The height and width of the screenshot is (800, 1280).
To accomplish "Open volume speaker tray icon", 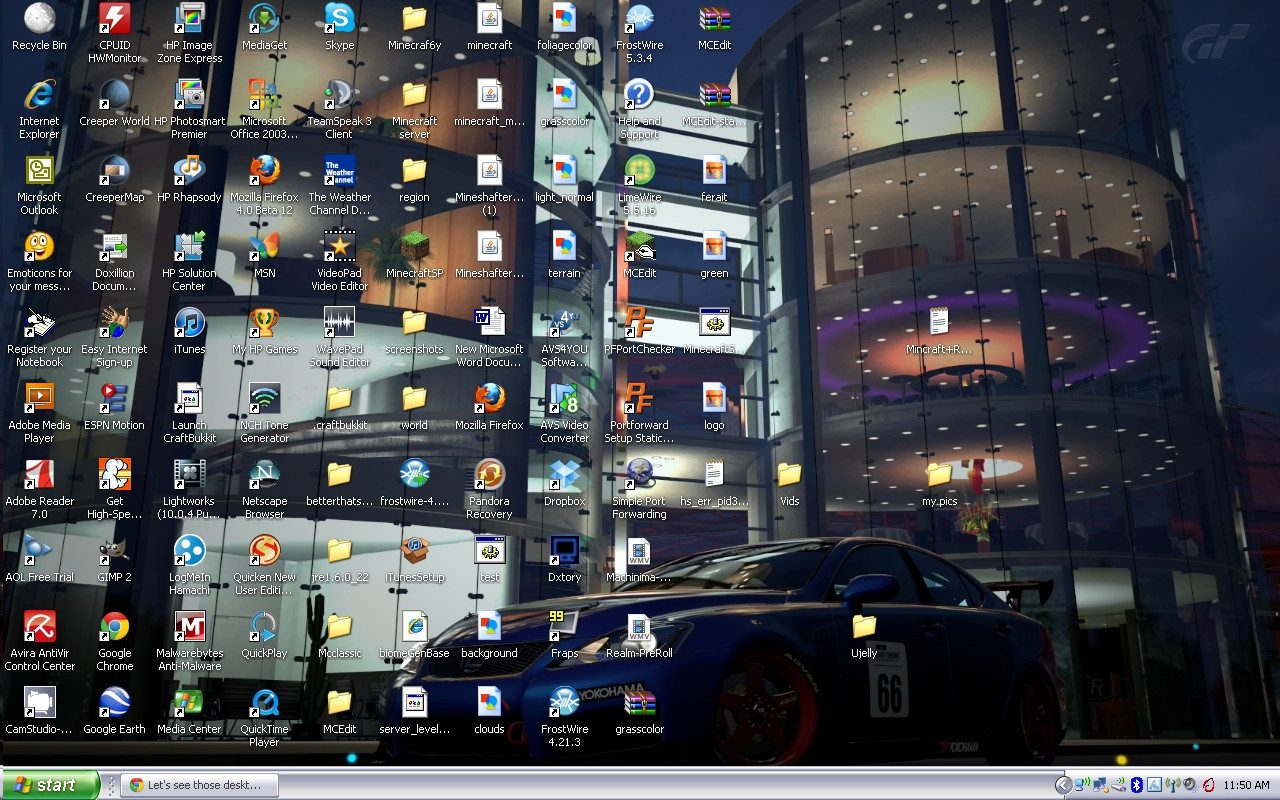I will [1190, 785].
